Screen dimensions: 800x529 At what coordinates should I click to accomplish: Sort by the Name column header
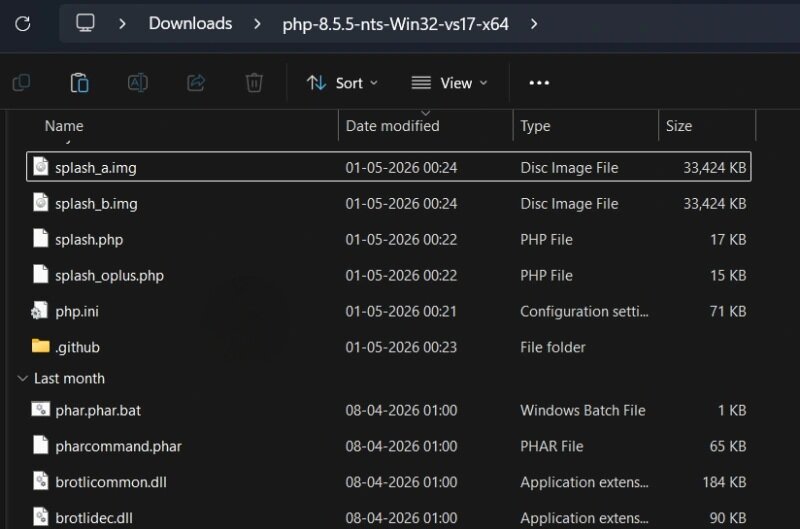pyautogui.click(x=64, y=125)
